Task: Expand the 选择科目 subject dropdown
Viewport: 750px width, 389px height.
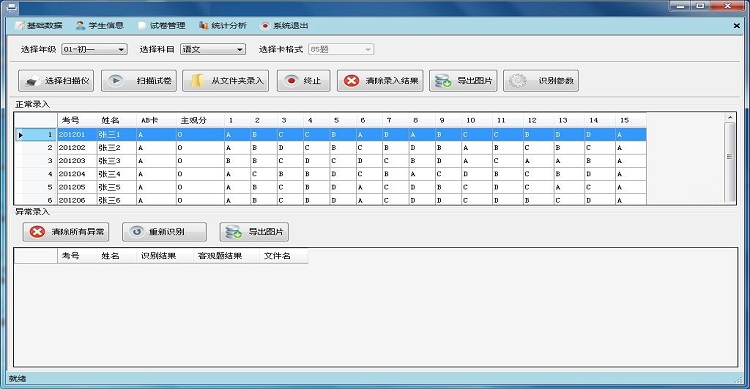Action: pos(213,49)
